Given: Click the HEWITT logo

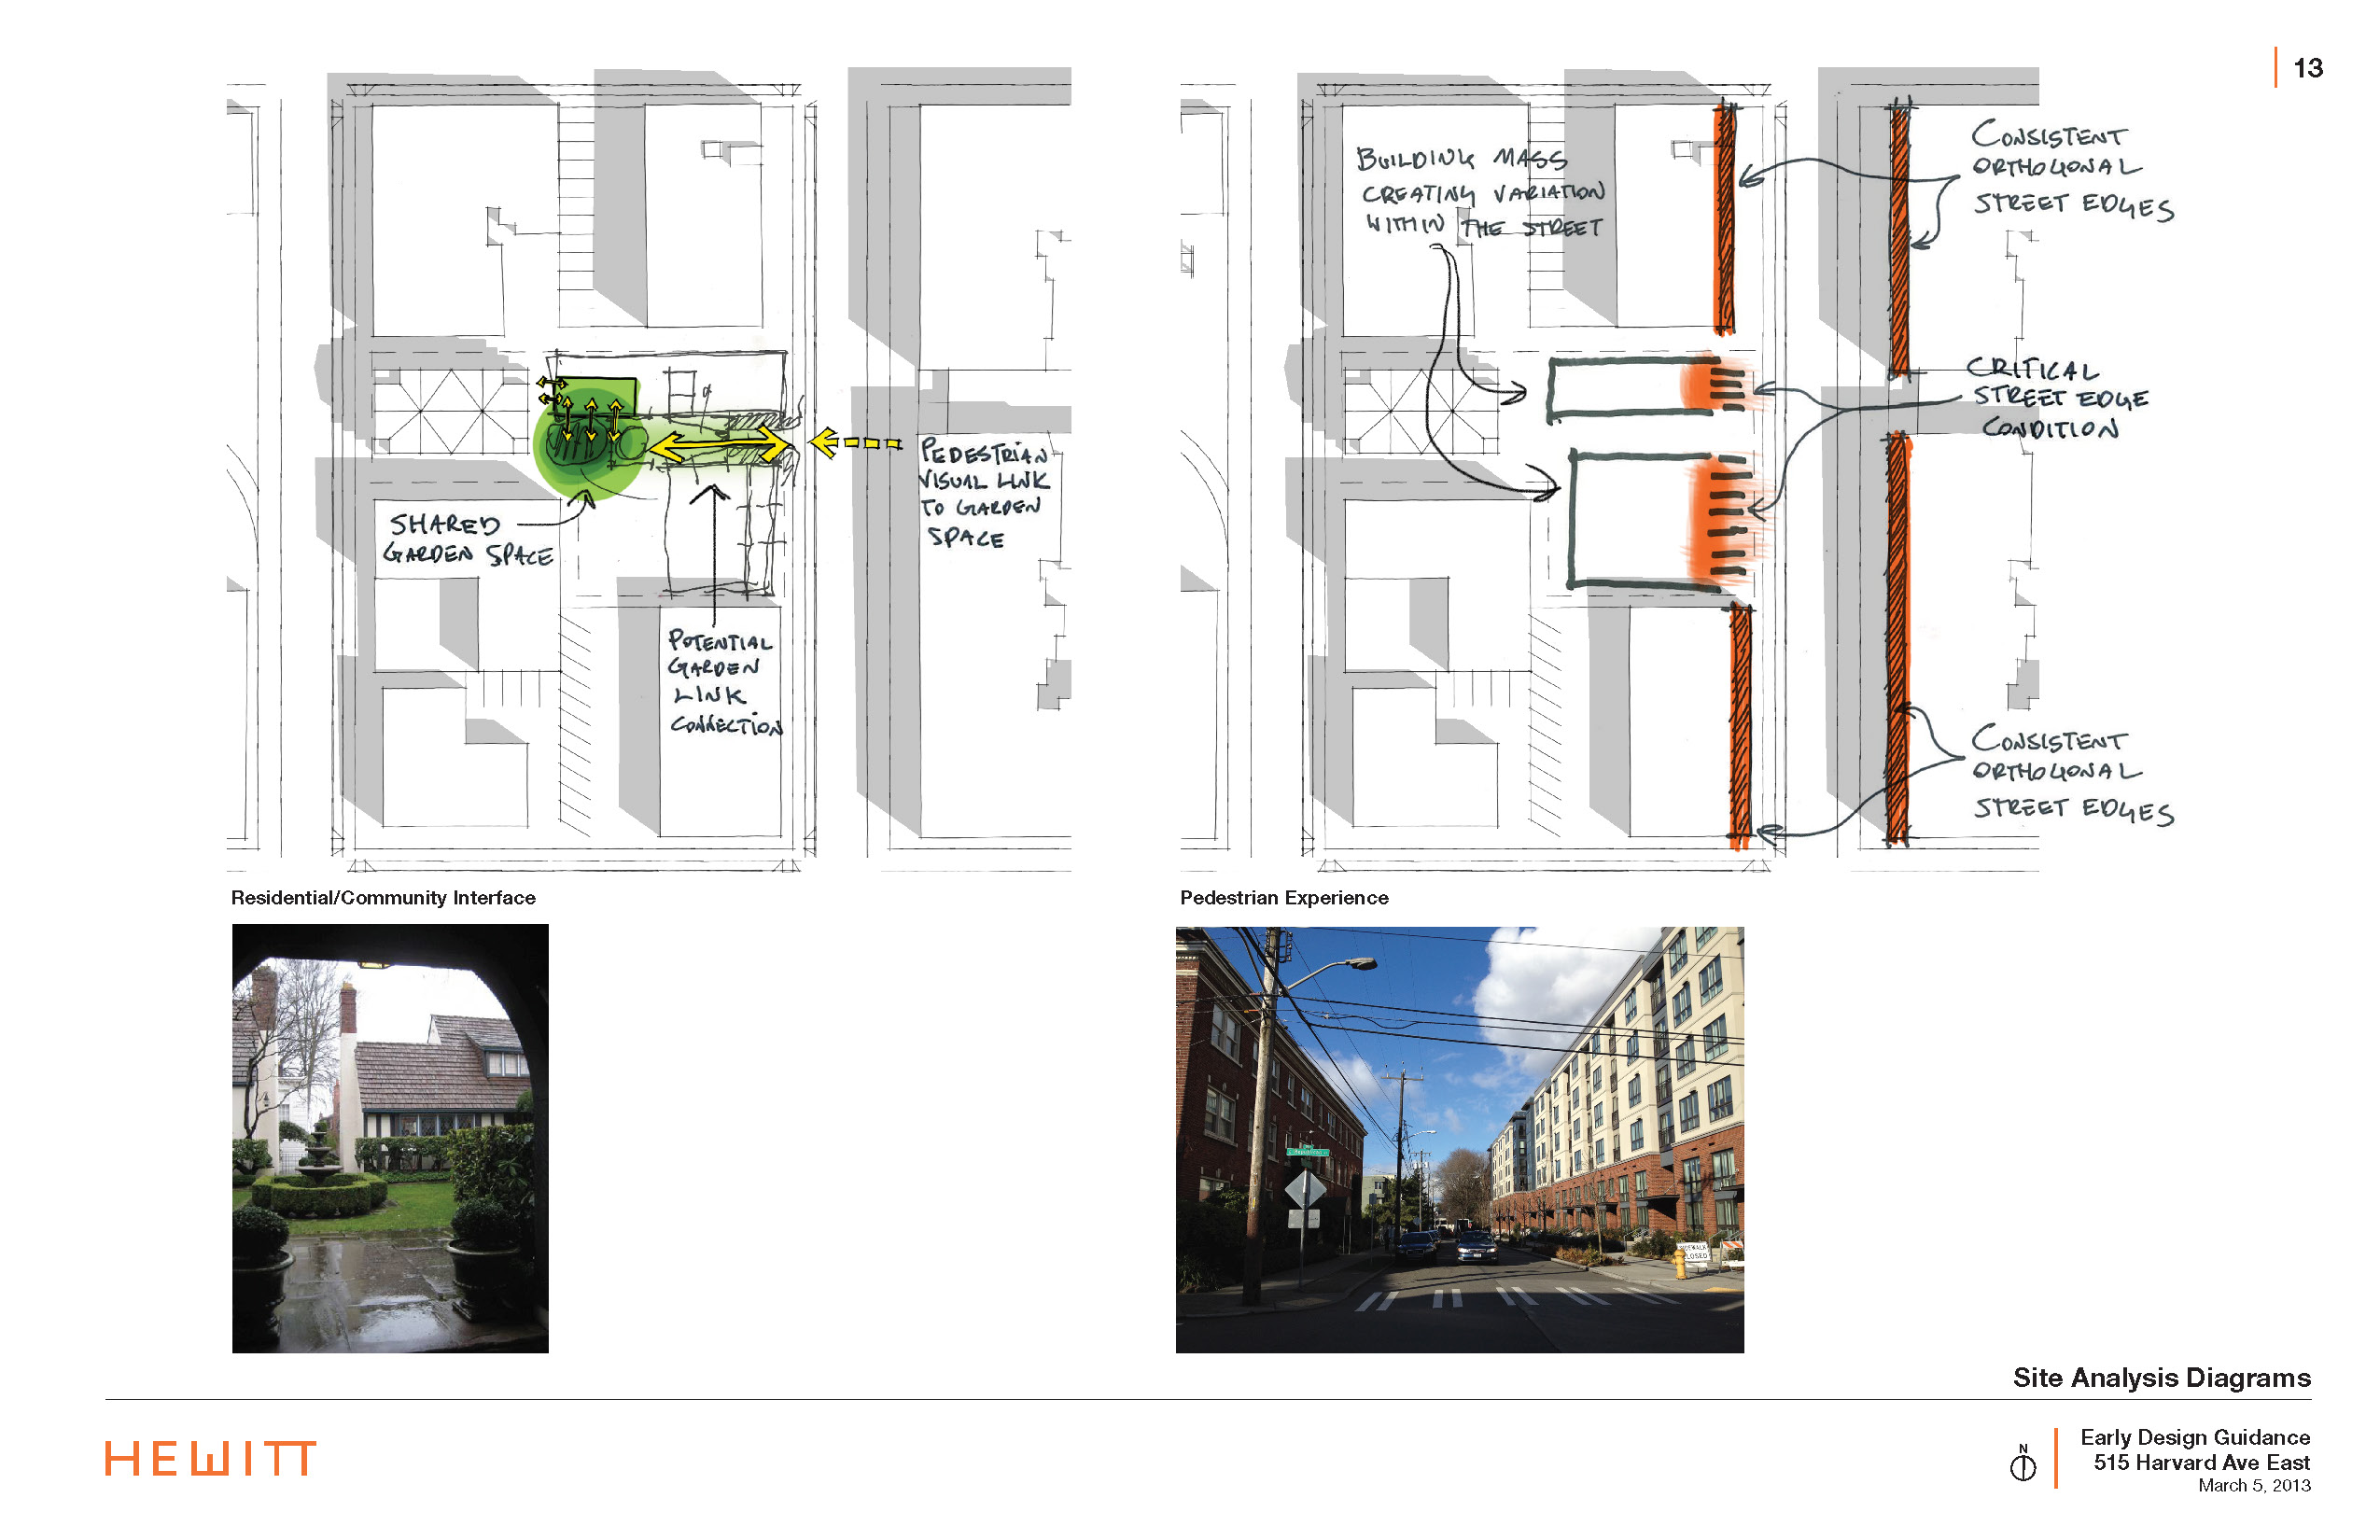Looking at the screenshot, I should point(210,1459).
